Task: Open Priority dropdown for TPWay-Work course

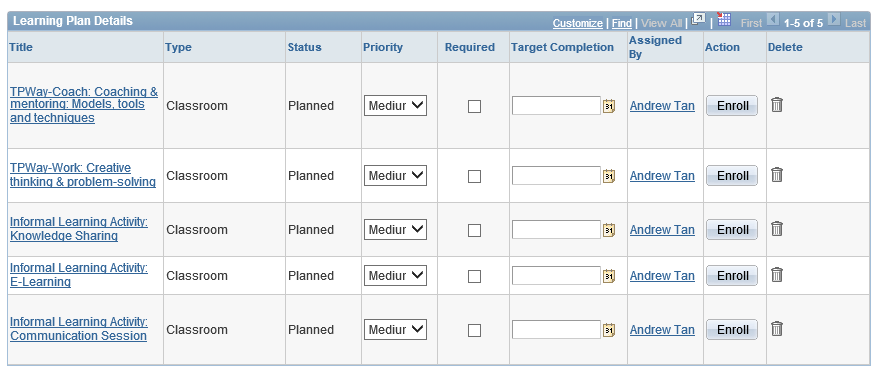Action: [395, 175]
